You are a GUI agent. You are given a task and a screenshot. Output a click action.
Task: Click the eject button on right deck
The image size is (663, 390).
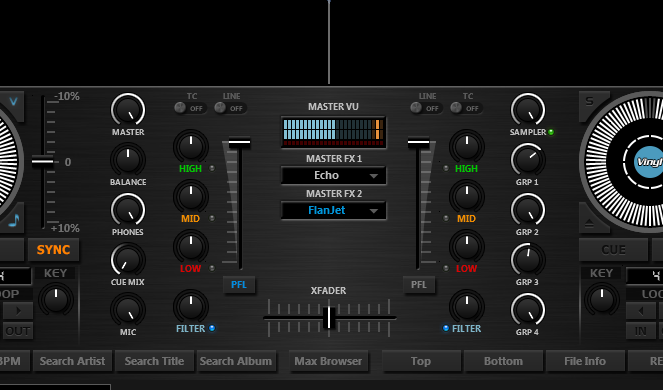[x=590, y=222]
